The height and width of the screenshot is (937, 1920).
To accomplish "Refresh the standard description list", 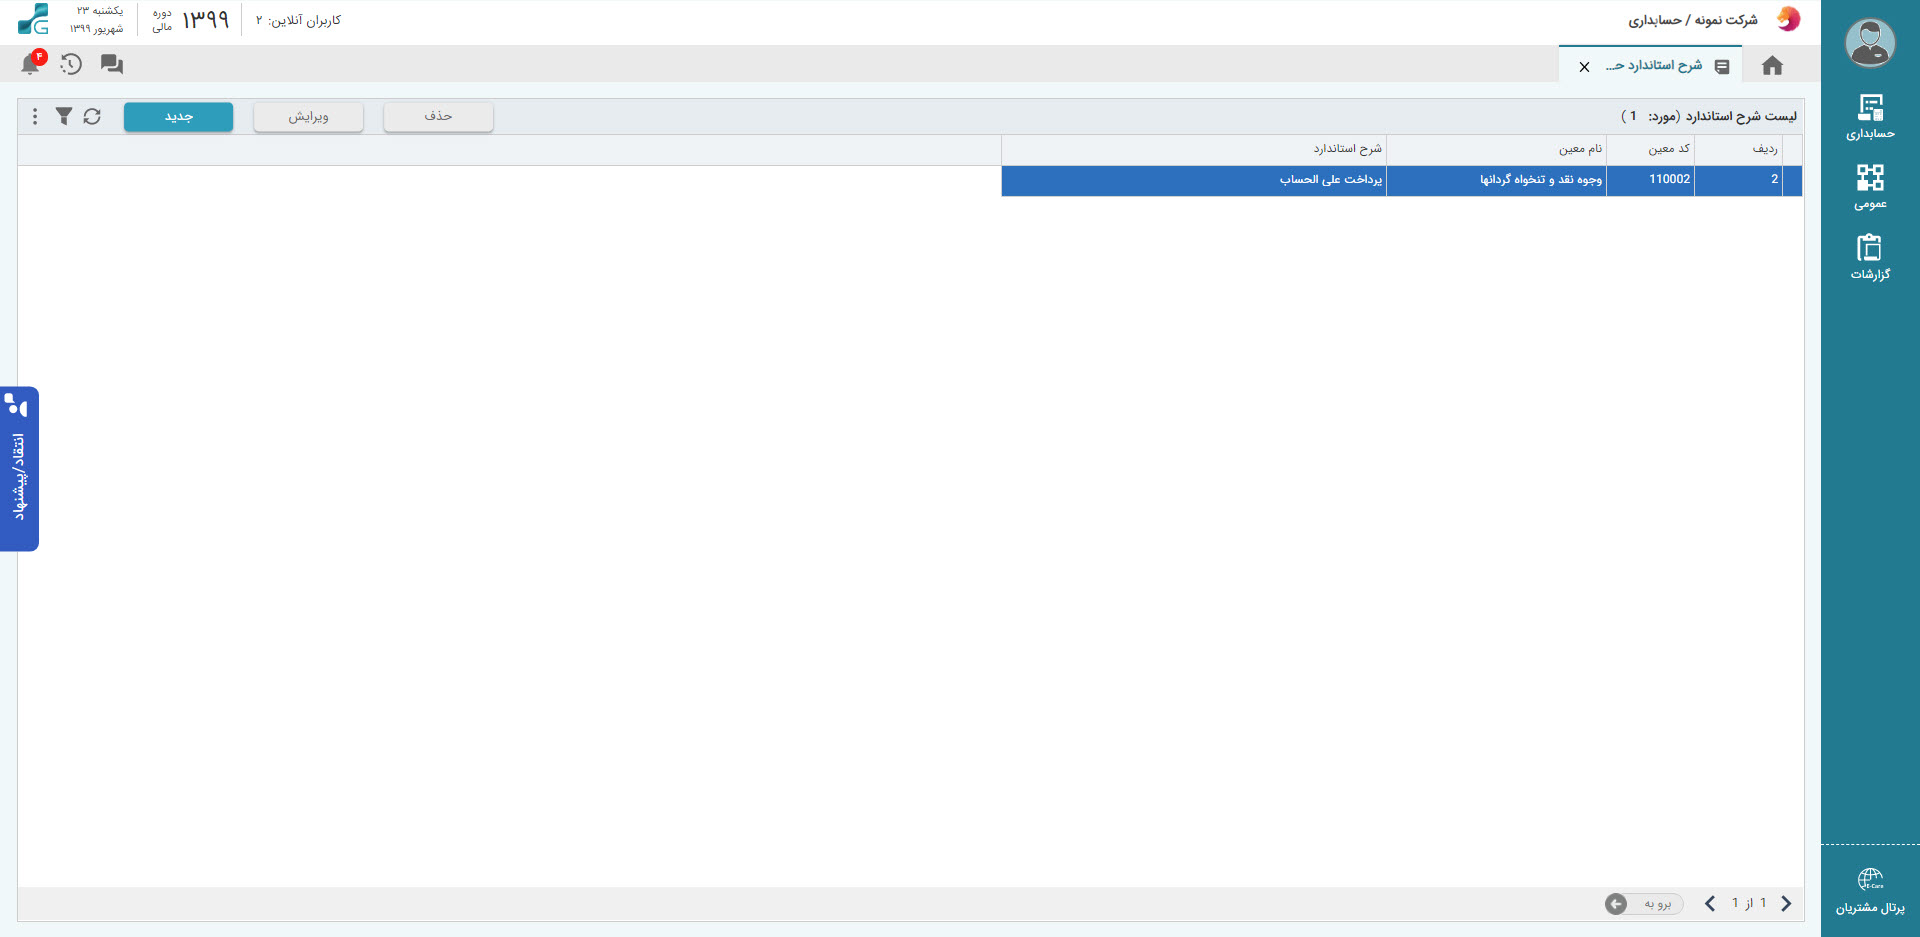I will pos(92,116).
